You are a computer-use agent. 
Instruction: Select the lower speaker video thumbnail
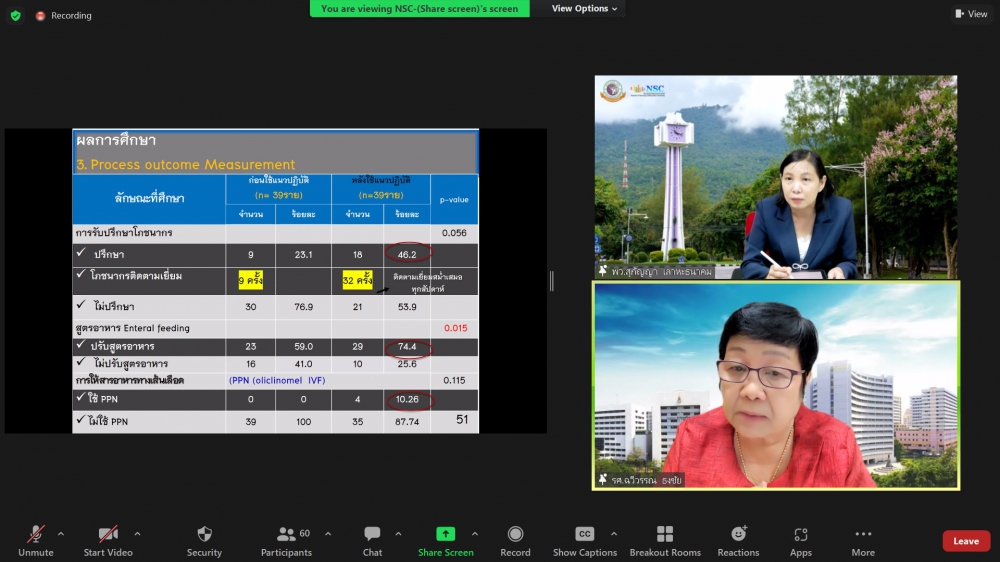(775, 386)
